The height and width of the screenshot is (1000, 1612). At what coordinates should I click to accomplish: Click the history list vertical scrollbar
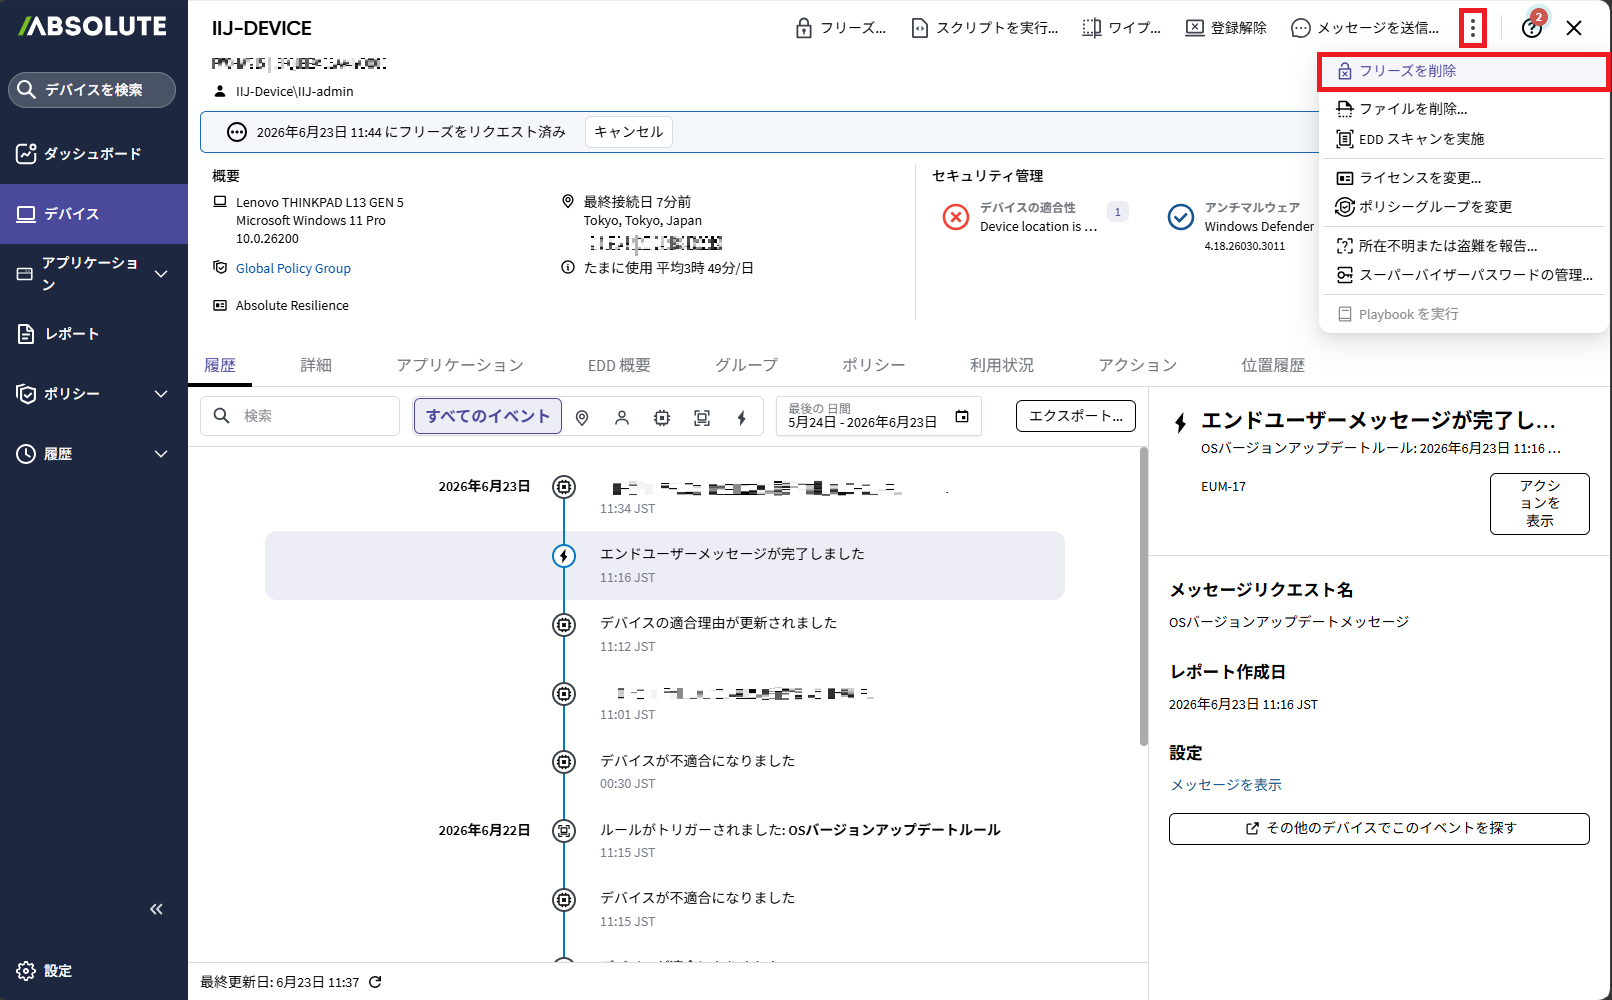[1144, 596]
